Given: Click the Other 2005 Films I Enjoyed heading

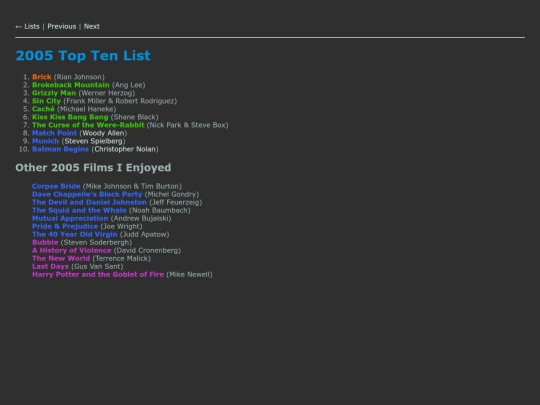Looking at the screenshot, I should (x=93, y=167).
